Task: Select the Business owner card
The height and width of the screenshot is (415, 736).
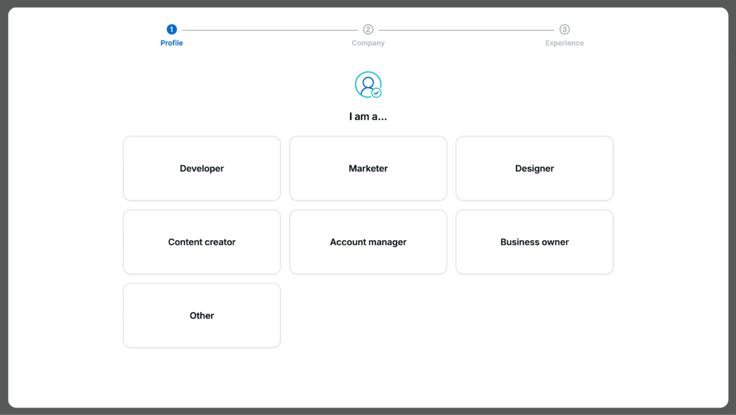Action: pyautogui.click(x=534, y=242)
